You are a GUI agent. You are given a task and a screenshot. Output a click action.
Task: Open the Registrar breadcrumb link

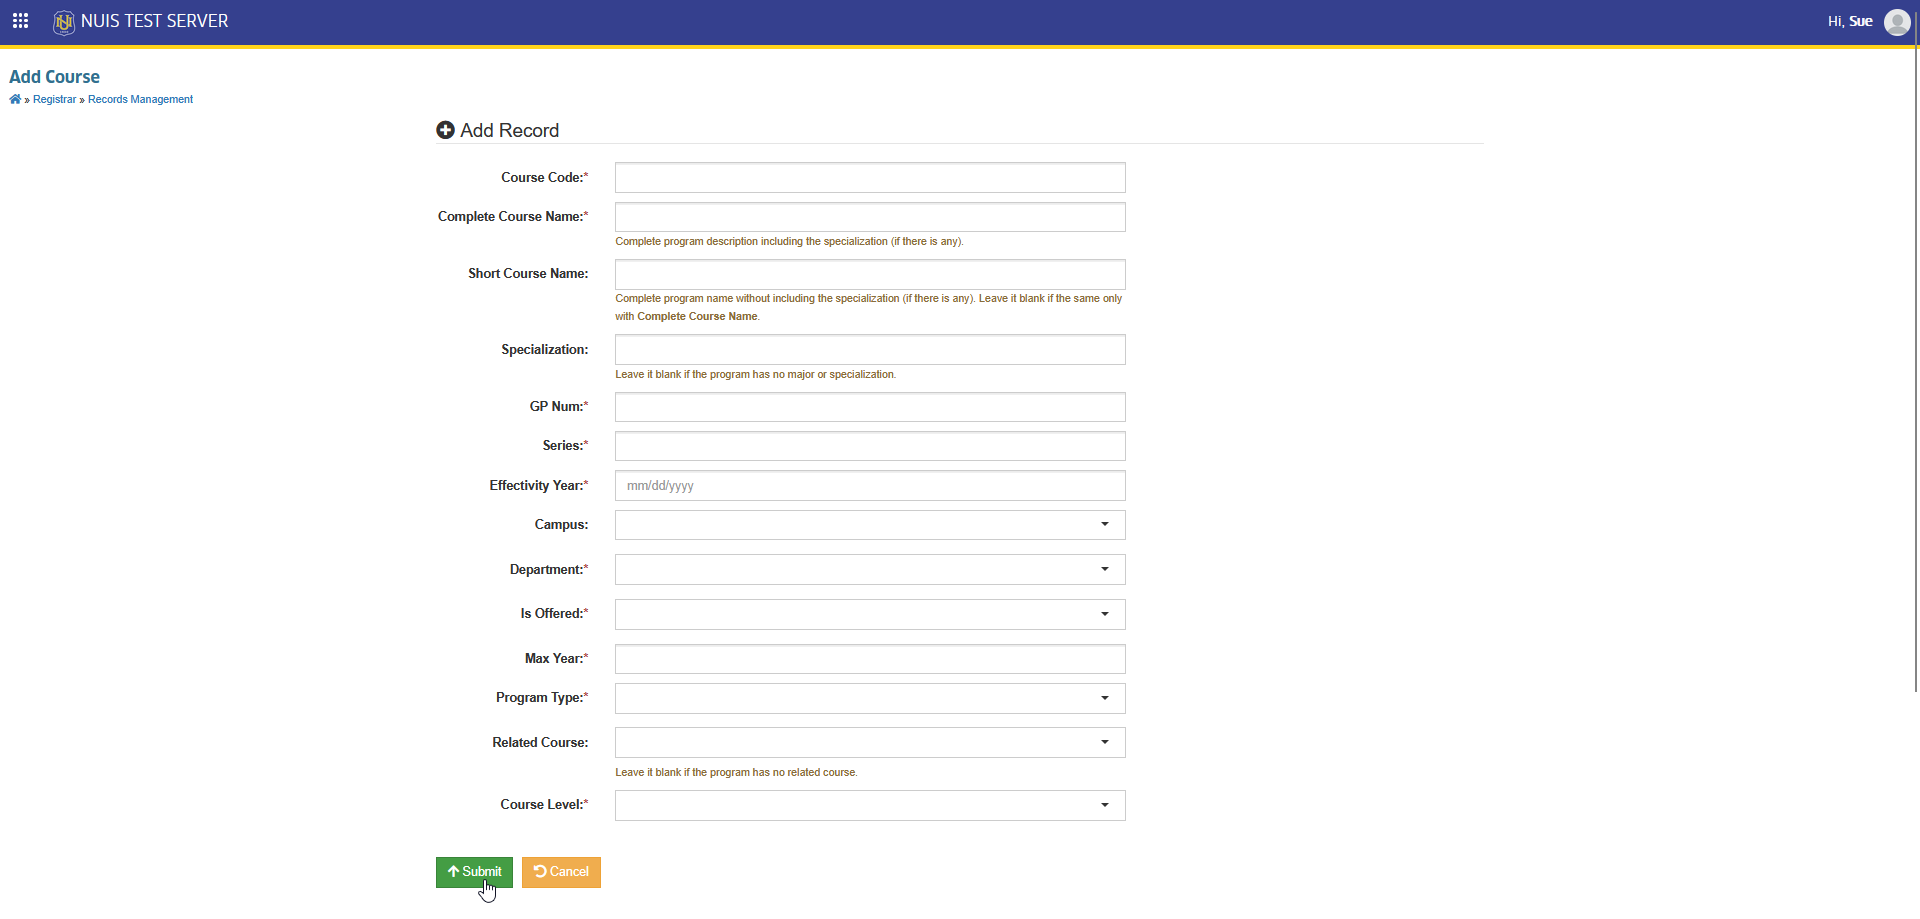point(54,99)
